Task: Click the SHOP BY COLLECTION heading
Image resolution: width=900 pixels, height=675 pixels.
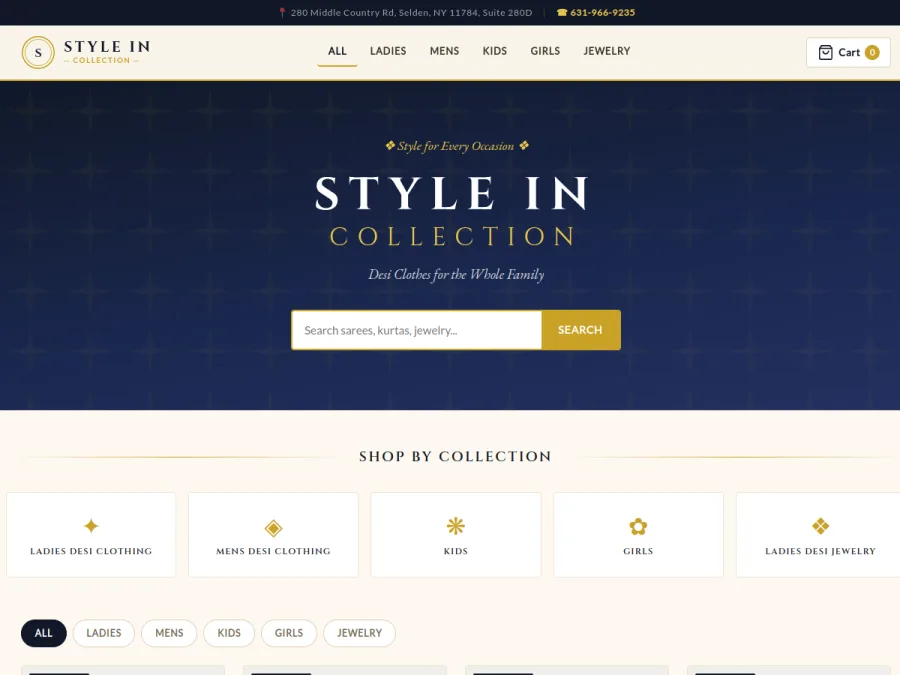Action: point(455,456)
